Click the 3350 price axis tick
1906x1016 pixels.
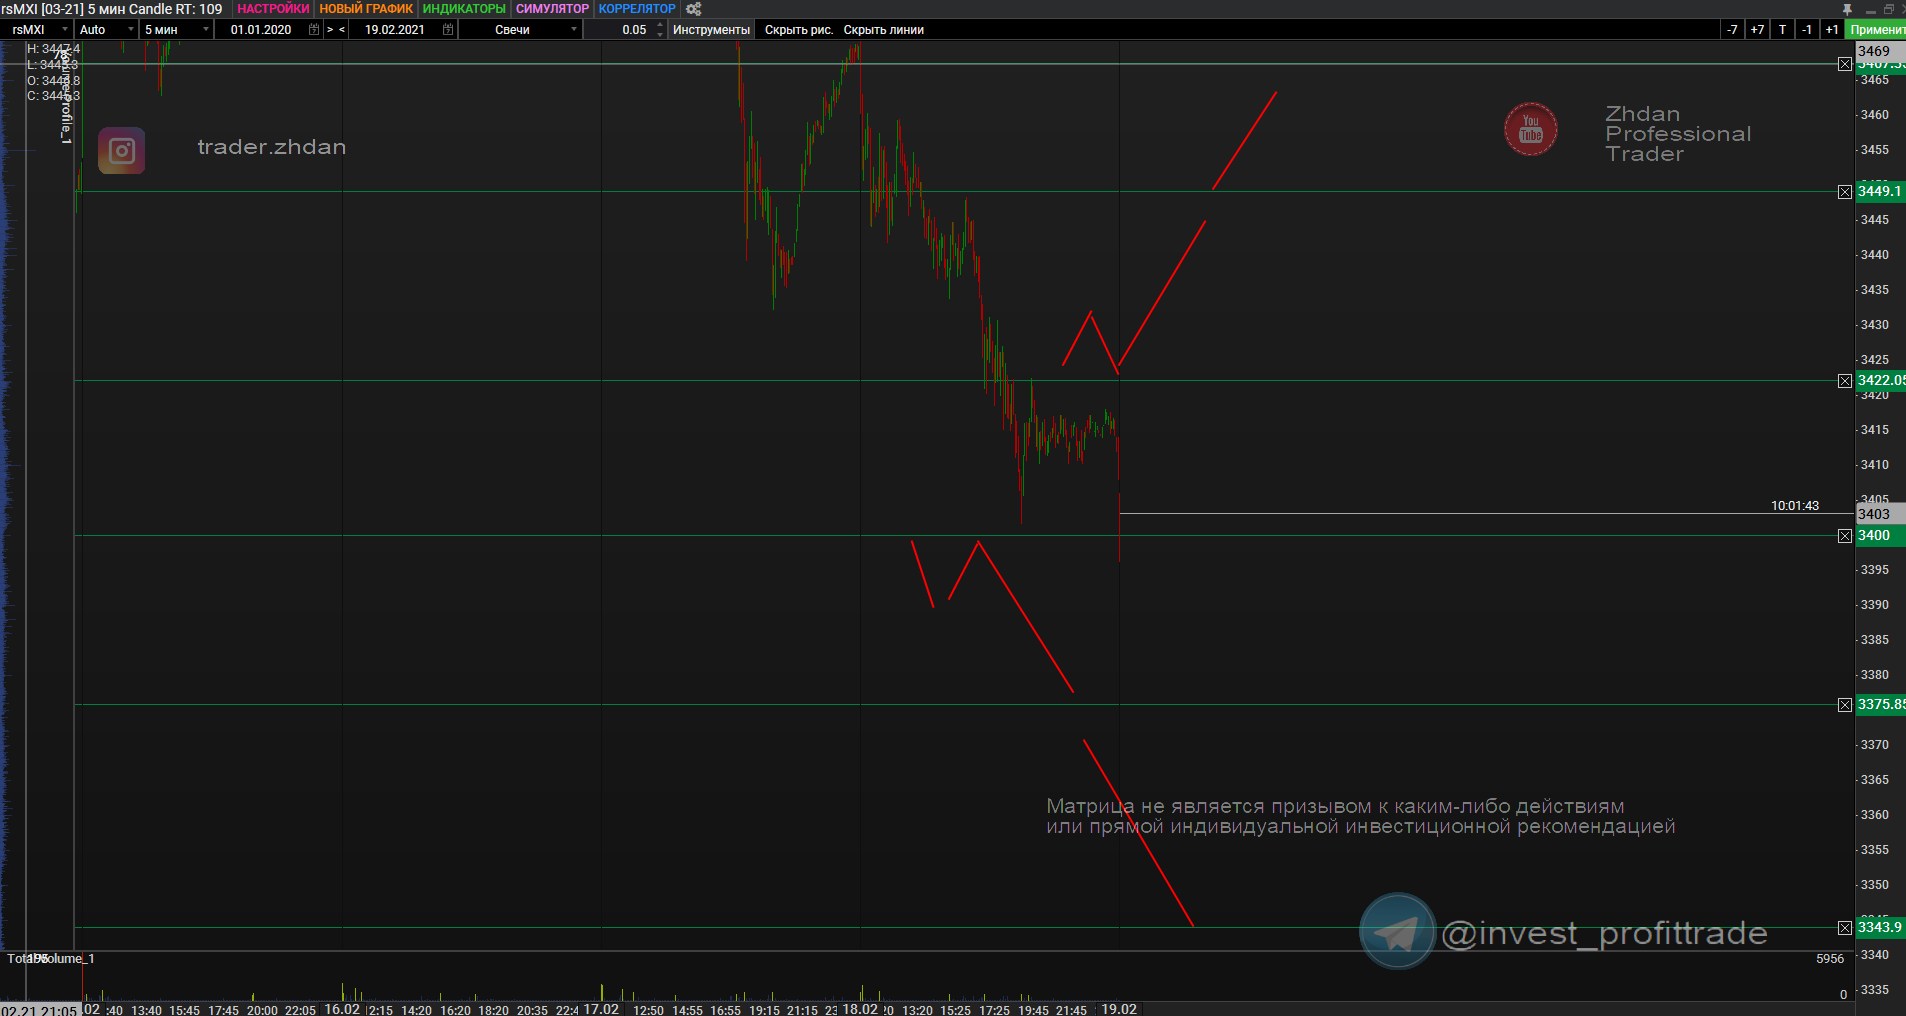coord(1875,885)
